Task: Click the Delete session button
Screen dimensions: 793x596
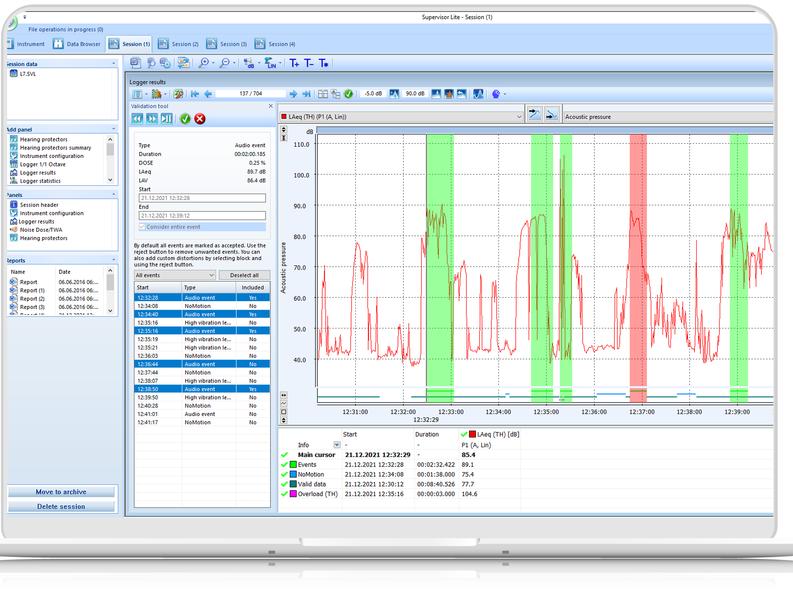Action: (x=62, y=507)
